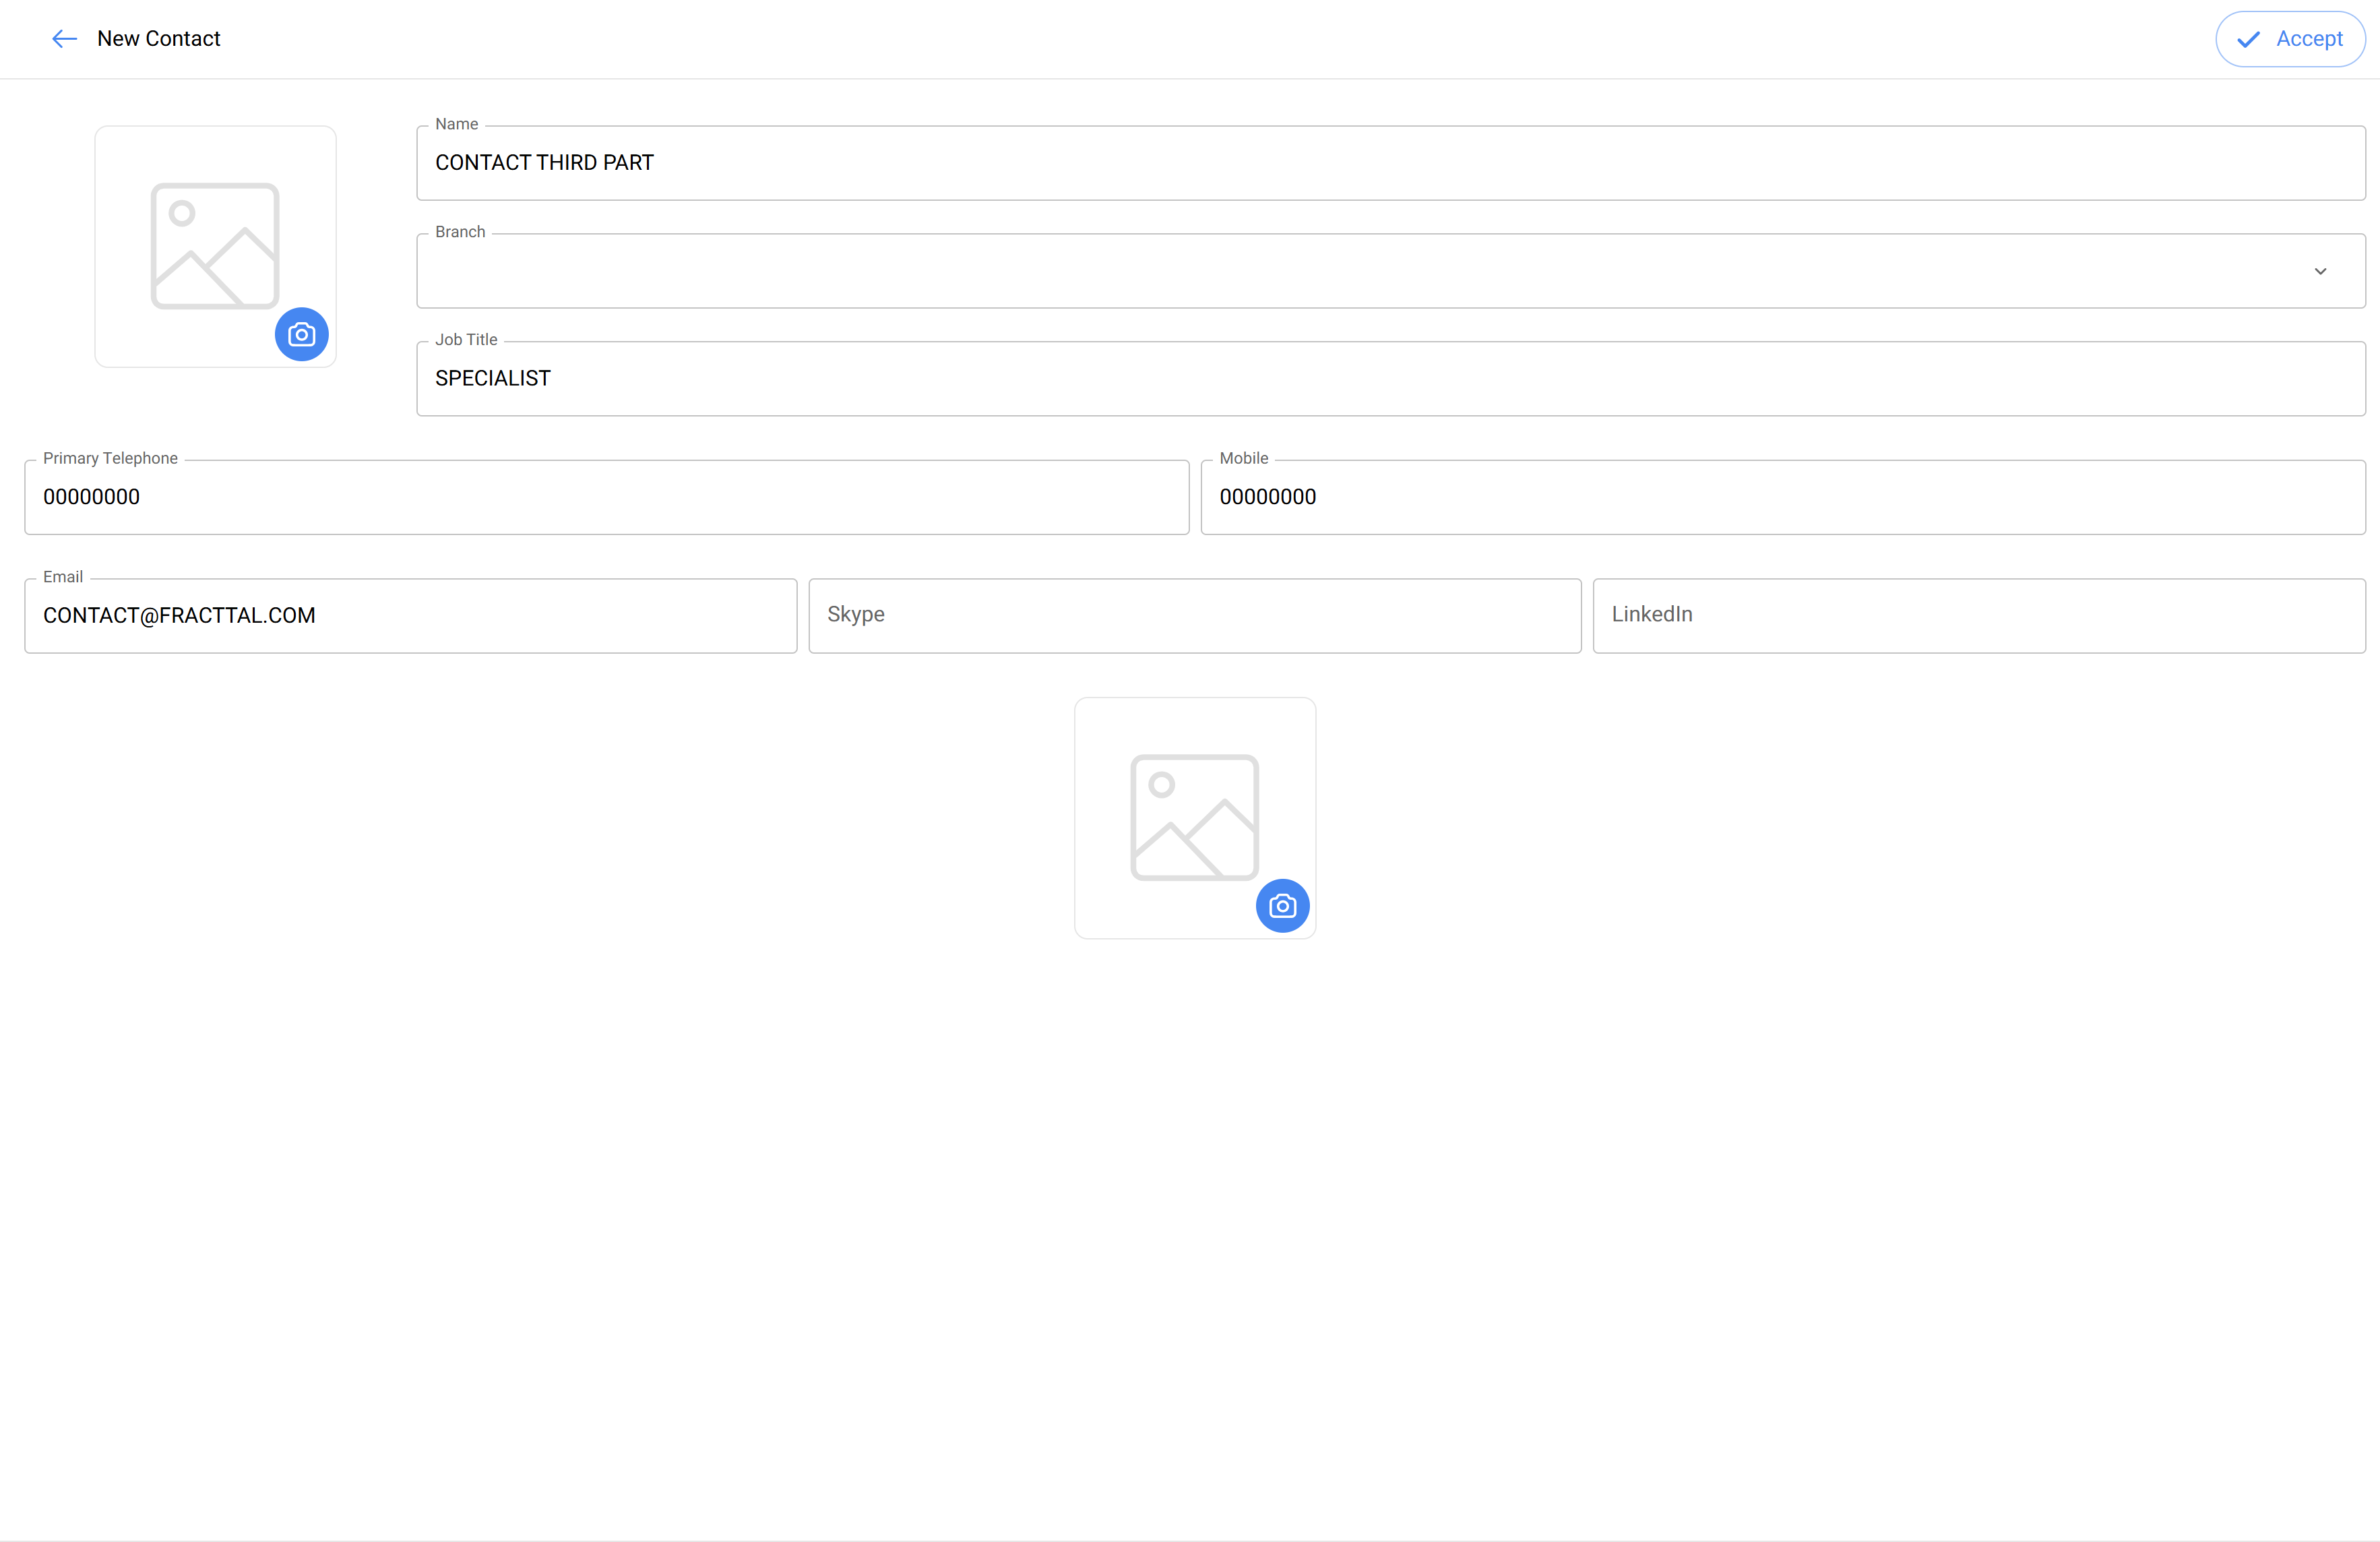Click the camera icon on top-left photo

301,334
